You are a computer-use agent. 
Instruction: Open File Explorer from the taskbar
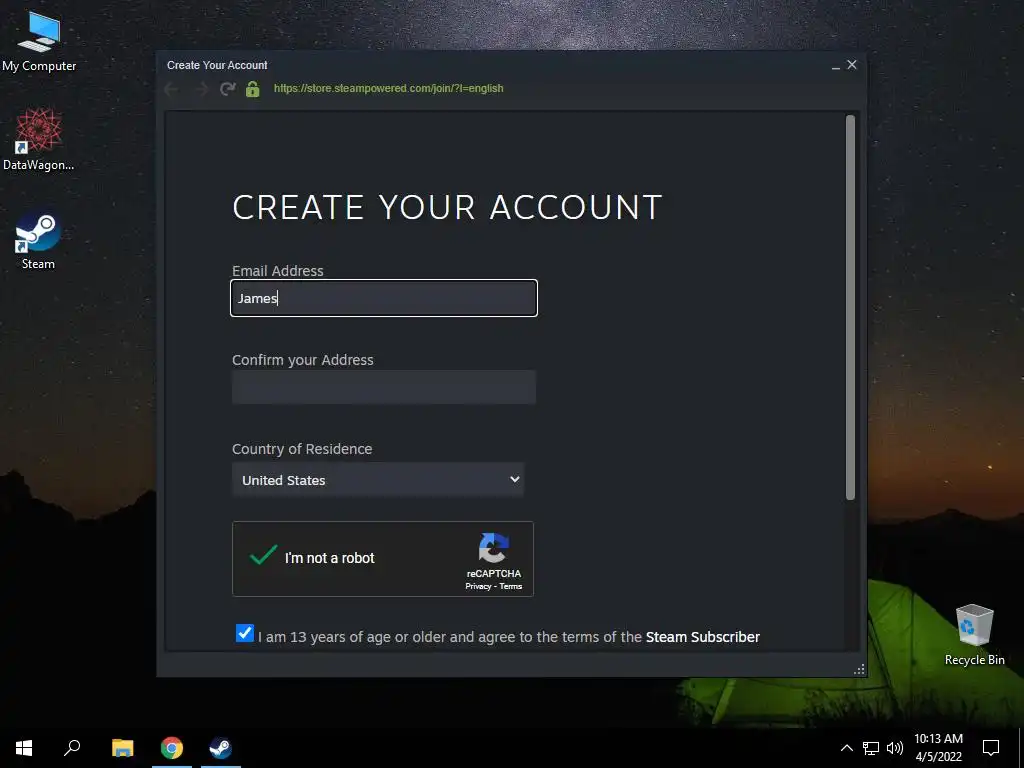coord(122,748)
